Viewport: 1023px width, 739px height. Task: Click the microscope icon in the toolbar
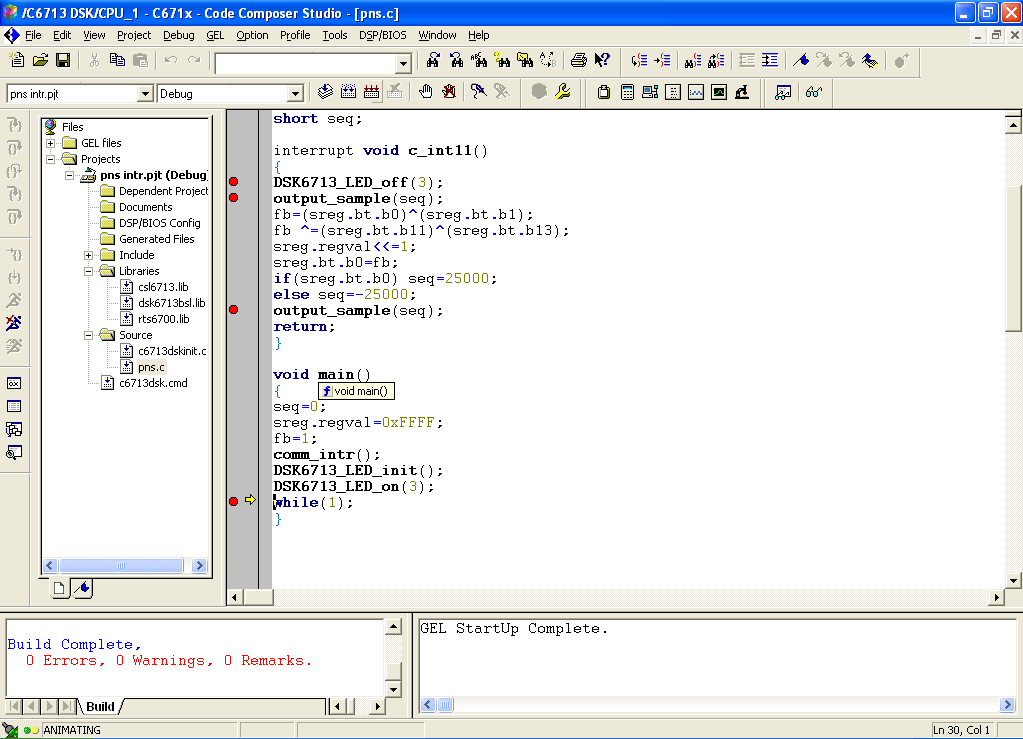[x=742, y=92]
